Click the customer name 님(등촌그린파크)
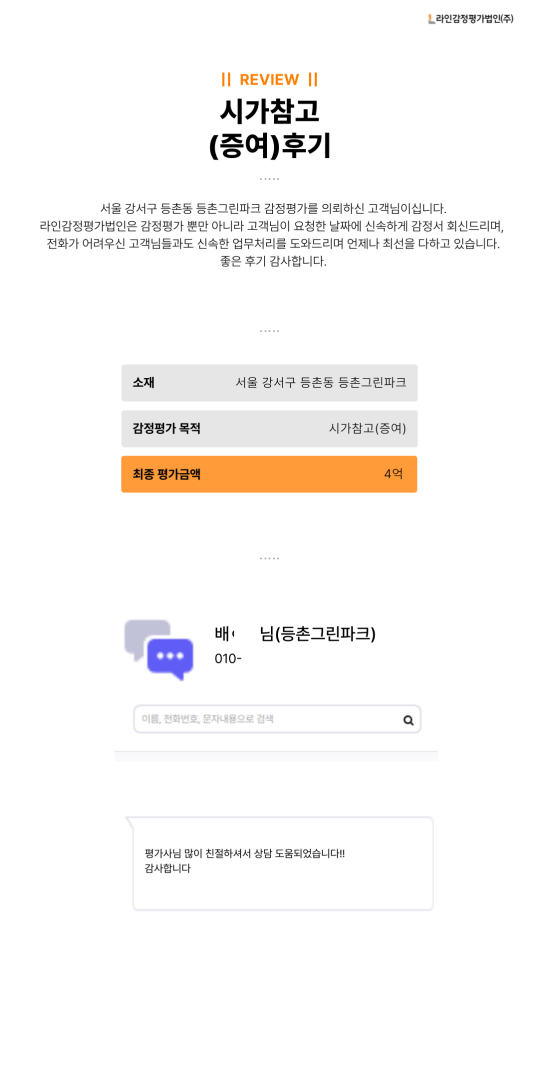Image resolution: width=539 pixels, height=1077 pixels. 318,633
